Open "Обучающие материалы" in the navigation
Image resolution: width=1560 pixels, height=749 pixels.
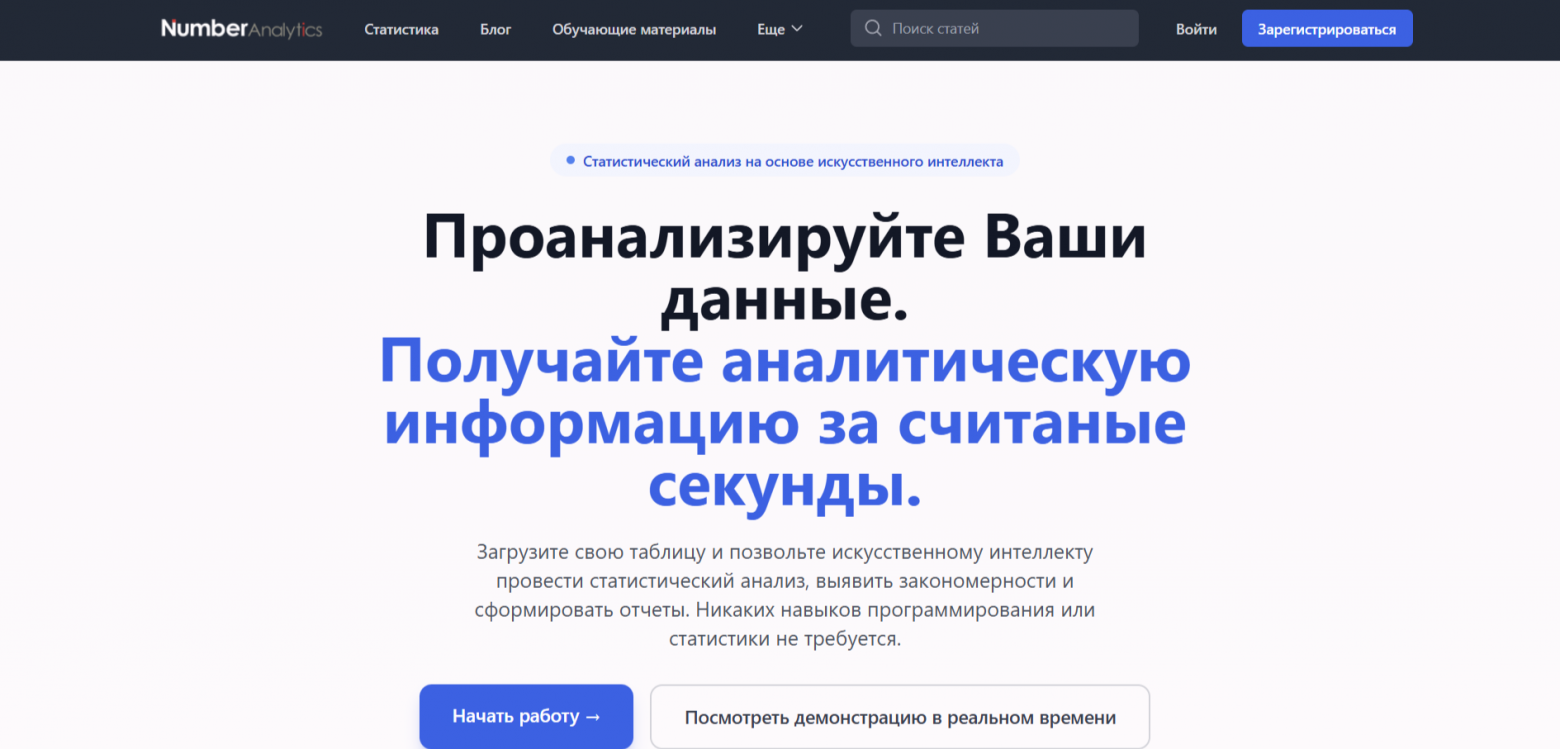[633, 29]
